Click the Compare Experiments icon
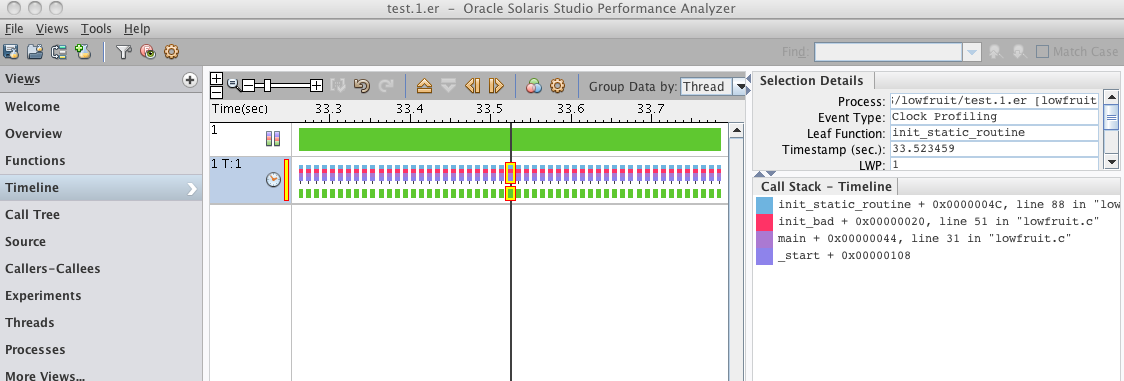 pos(59,52)
